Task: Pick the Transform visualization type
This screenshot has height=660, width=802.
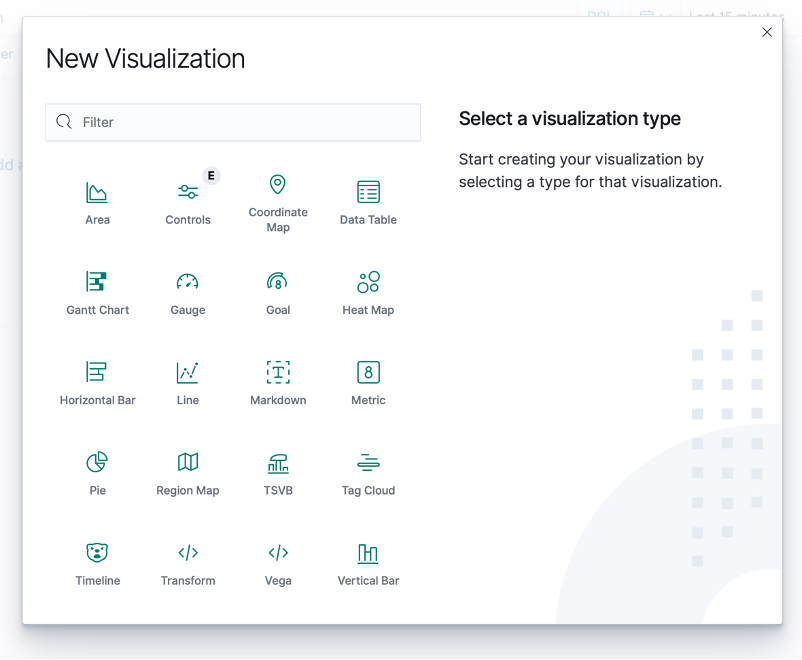Action: (188, 564)
